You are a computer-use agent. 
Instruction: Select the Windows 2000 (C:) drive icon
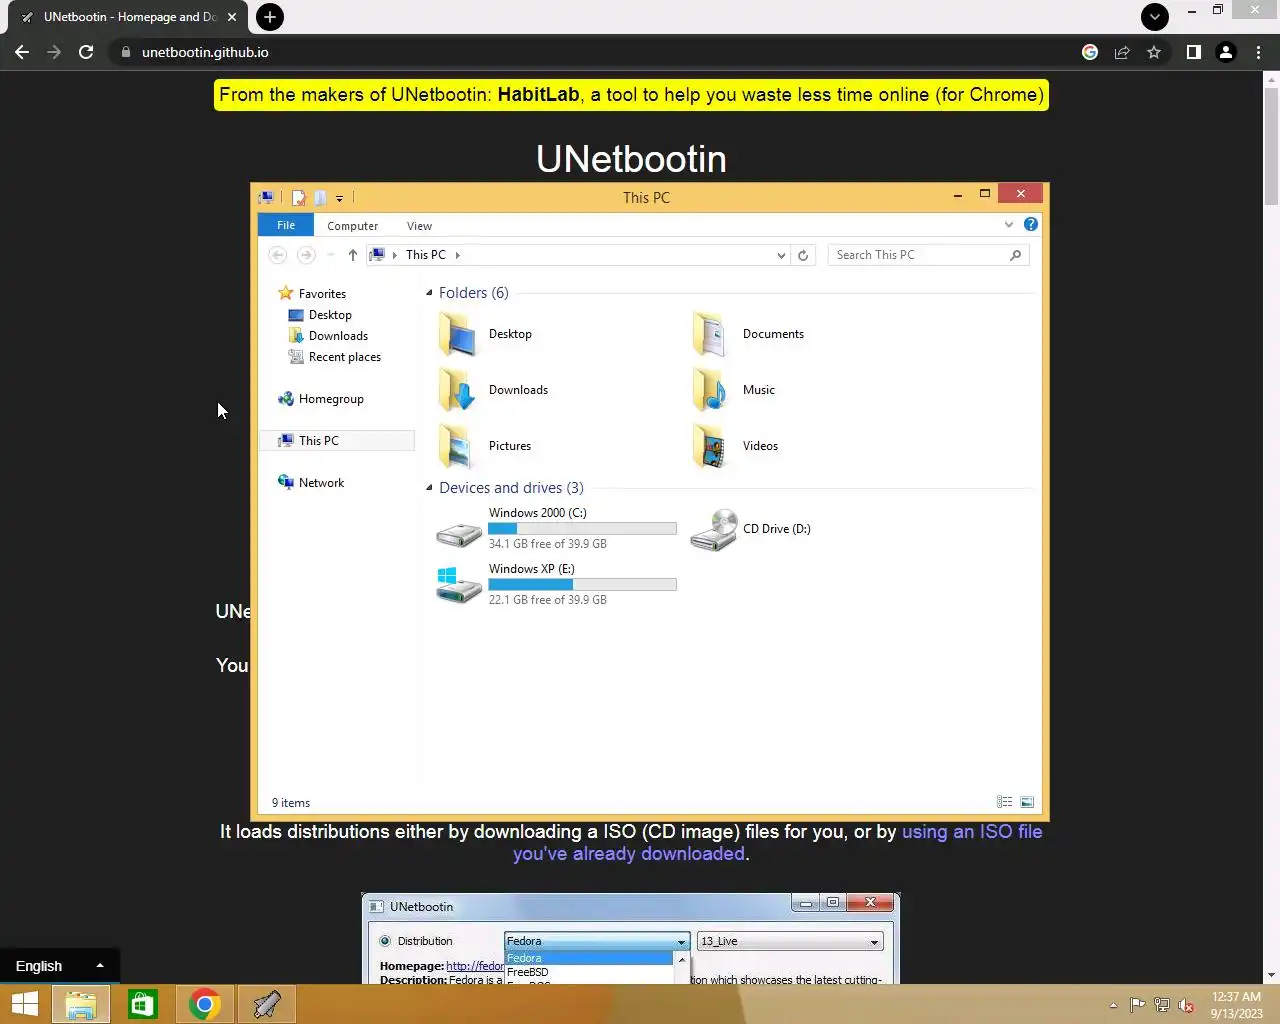459,535
